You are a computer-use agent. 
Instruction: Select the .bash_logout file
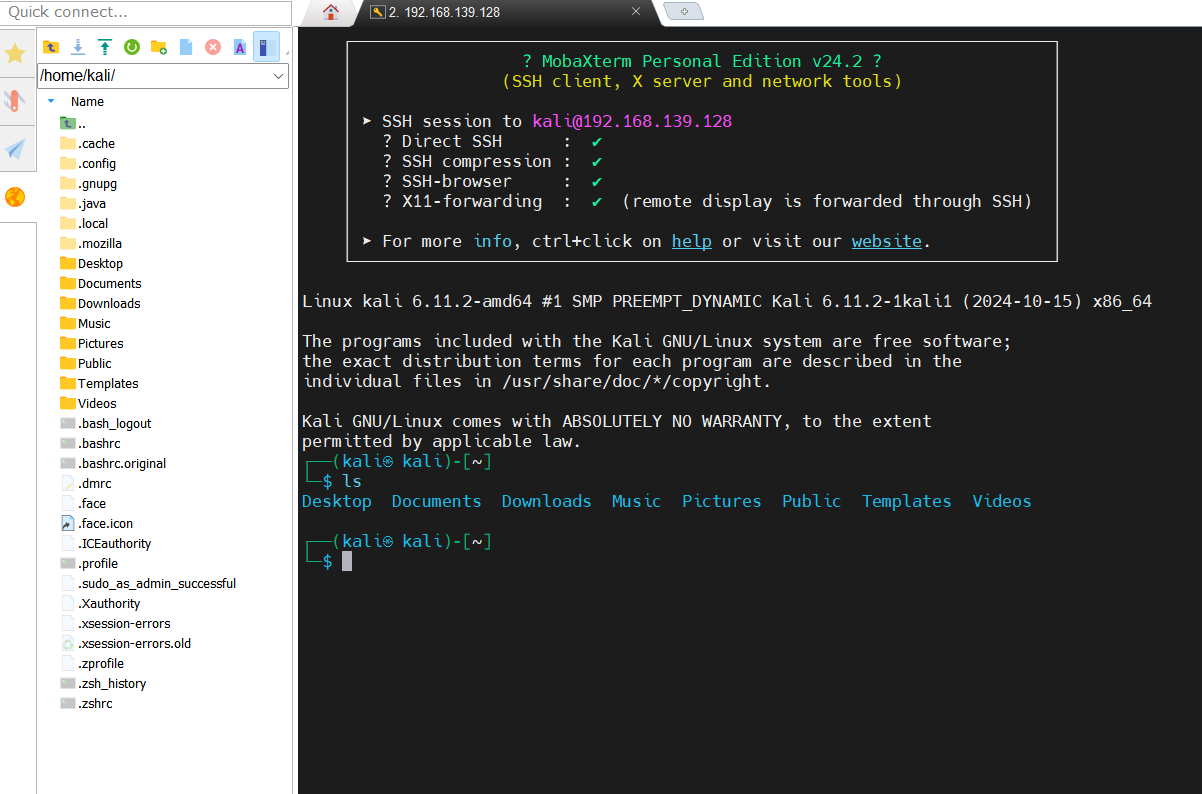click(x=105, y=424)
